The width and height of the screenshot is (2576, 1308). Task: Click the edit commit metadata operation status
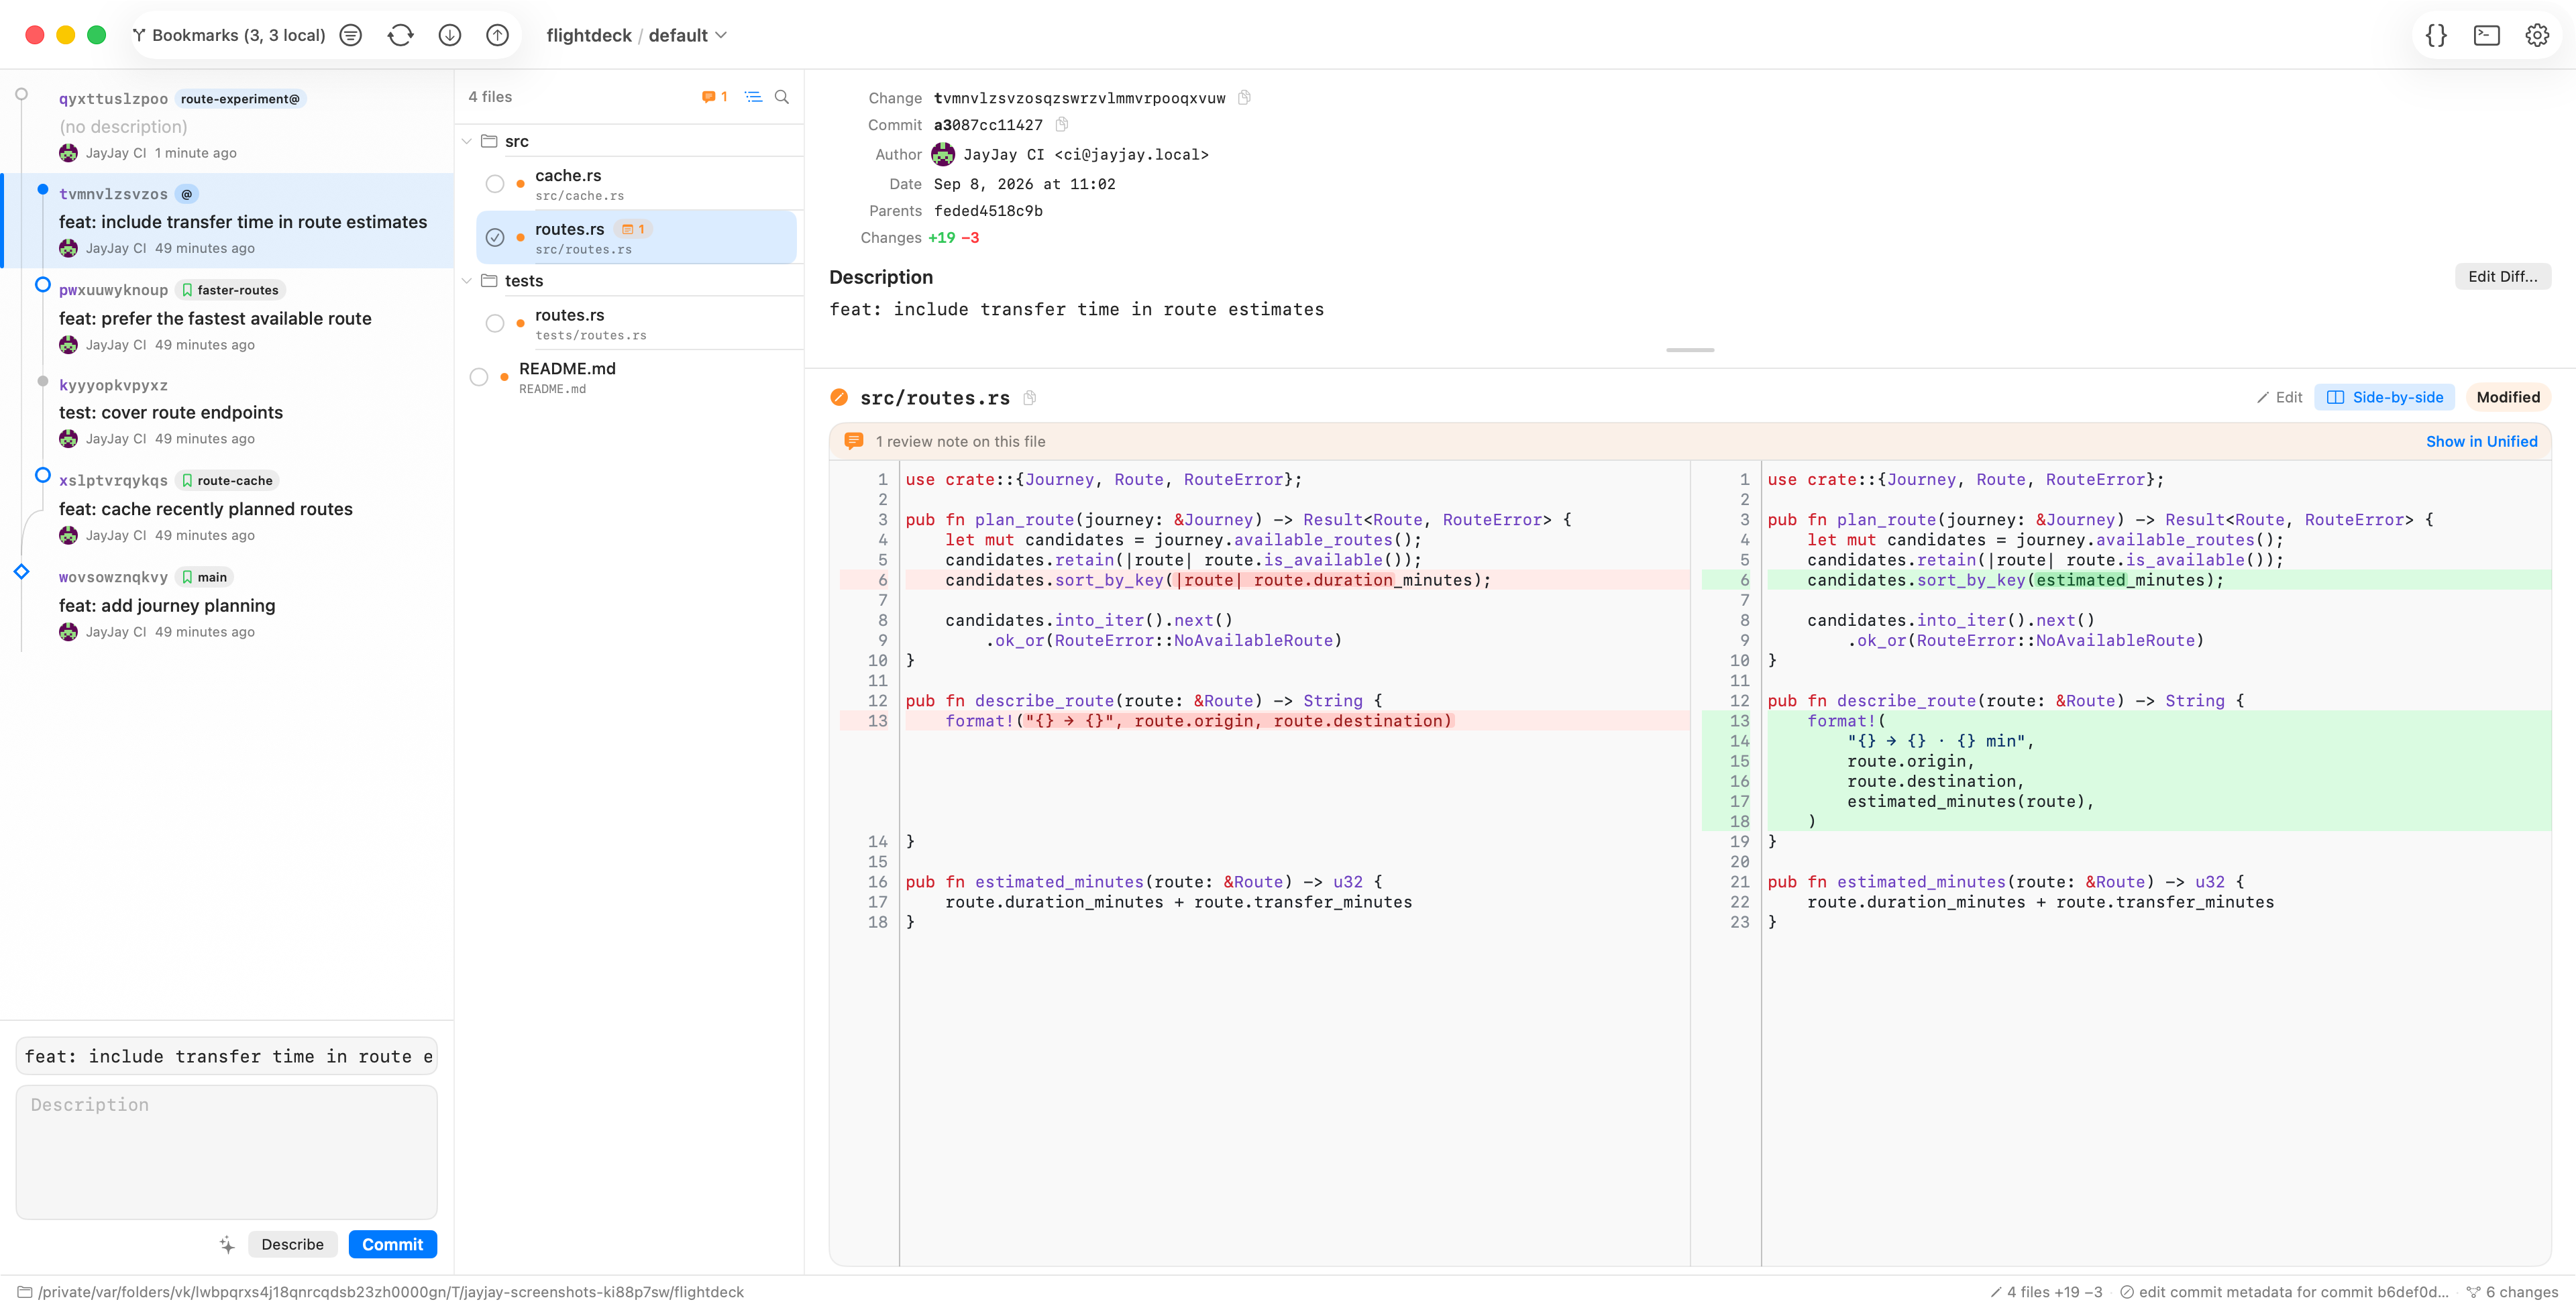(2284, 1292)
